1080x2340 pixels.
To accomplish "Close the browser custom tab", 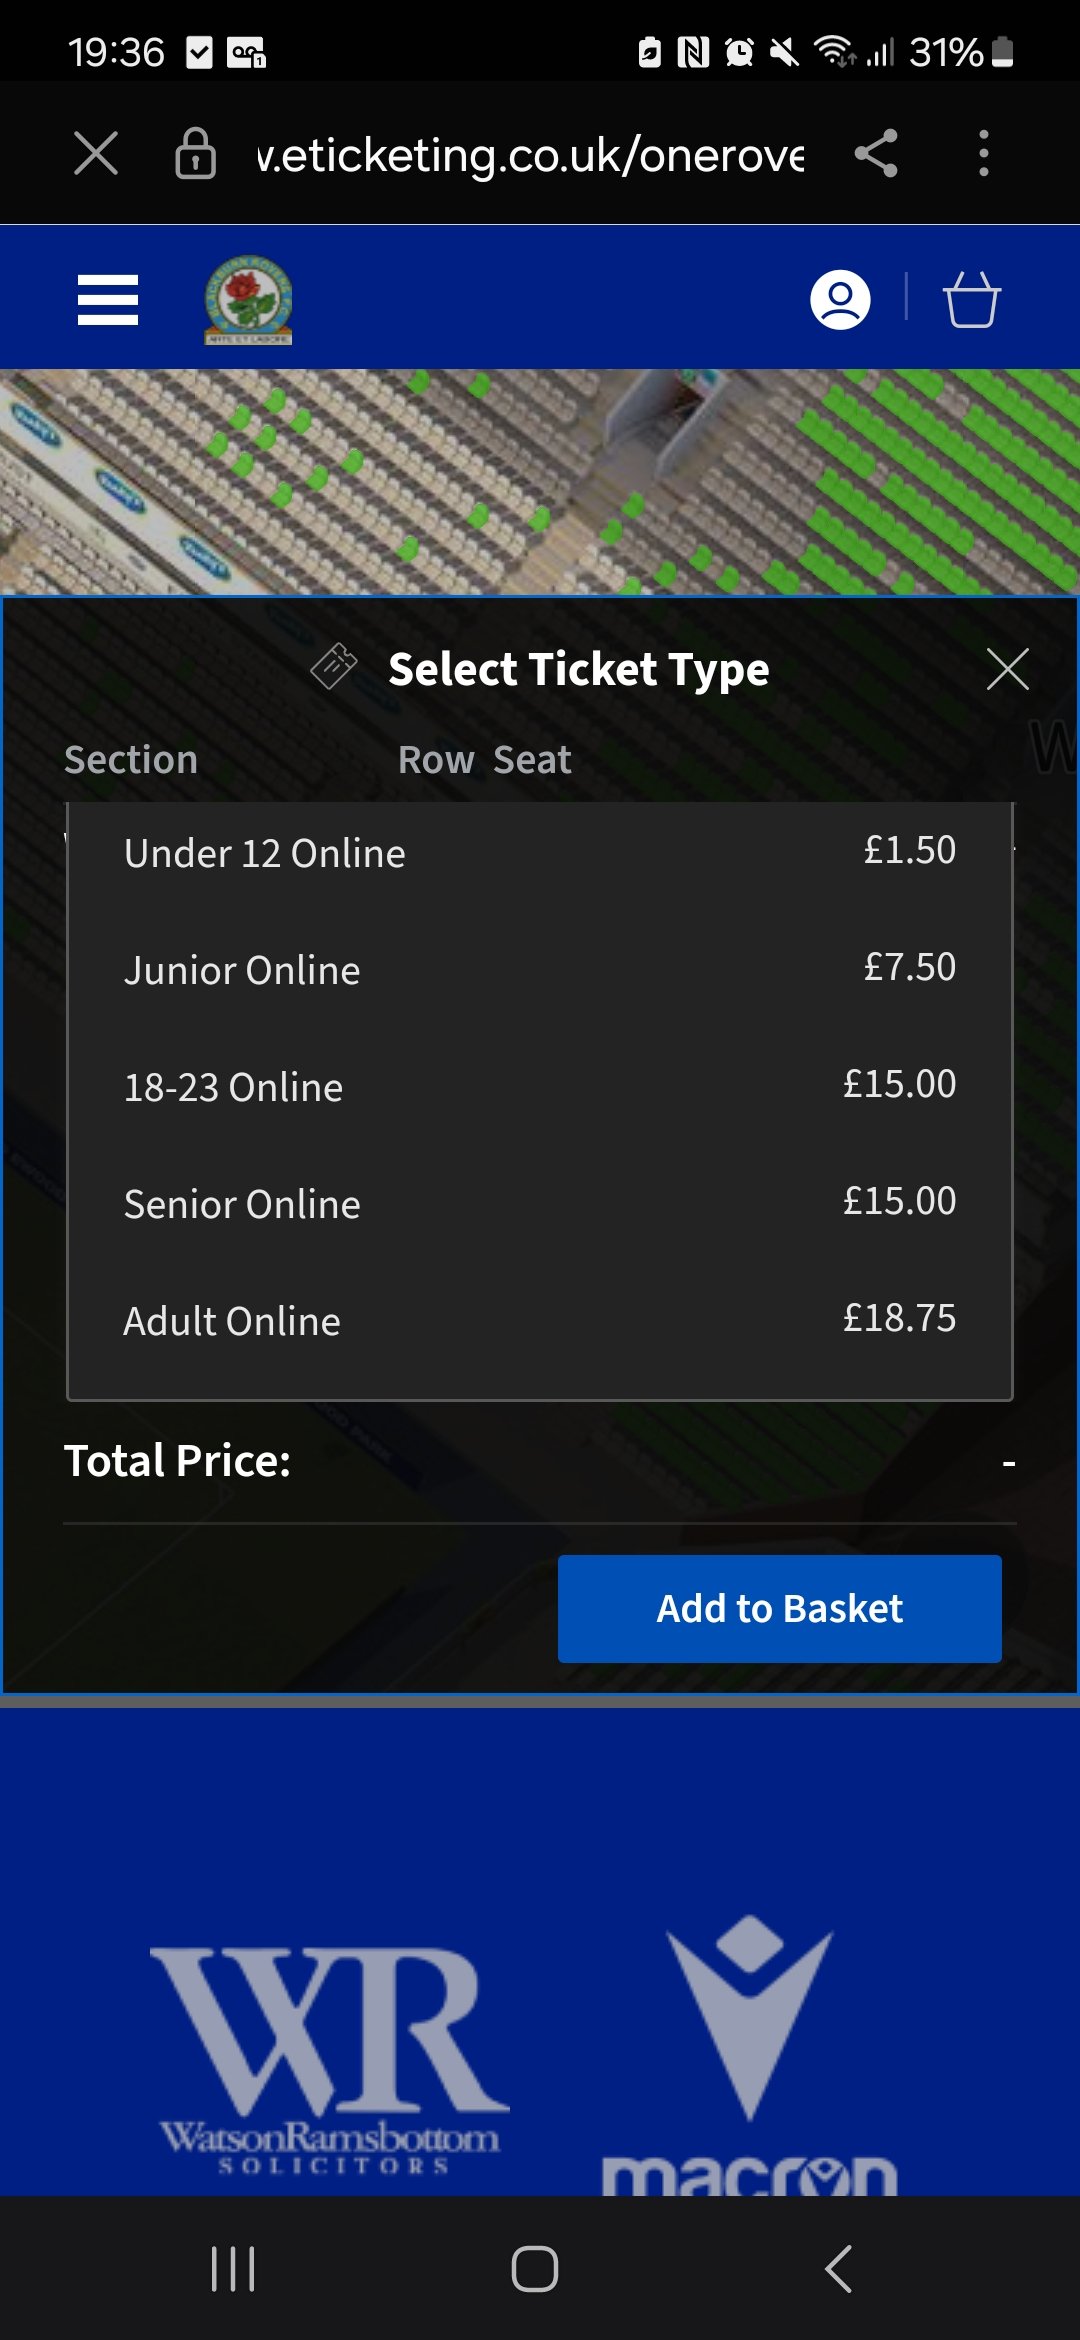I will [96, 154].
